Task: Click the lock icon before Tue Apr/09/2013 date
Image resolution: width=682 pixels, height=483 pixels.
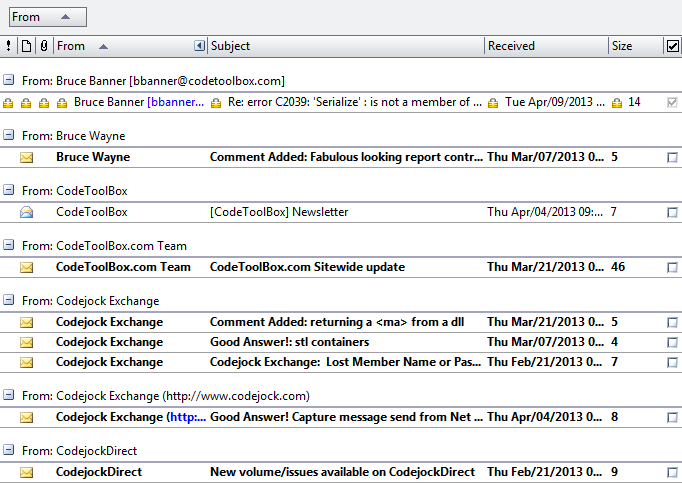Action: click(x=493, y=103)
